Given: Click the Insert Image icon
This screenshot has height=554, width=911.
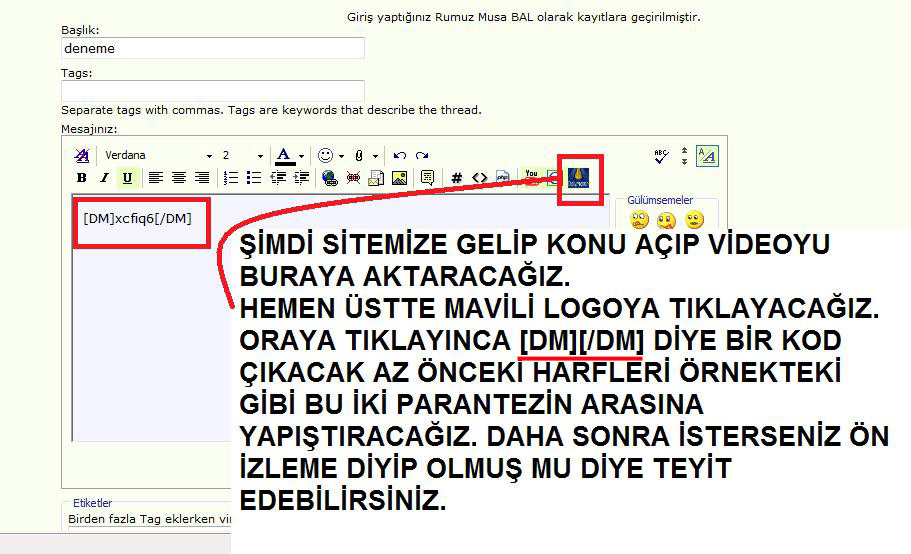Looking at the screenshot, I should 399,178.
